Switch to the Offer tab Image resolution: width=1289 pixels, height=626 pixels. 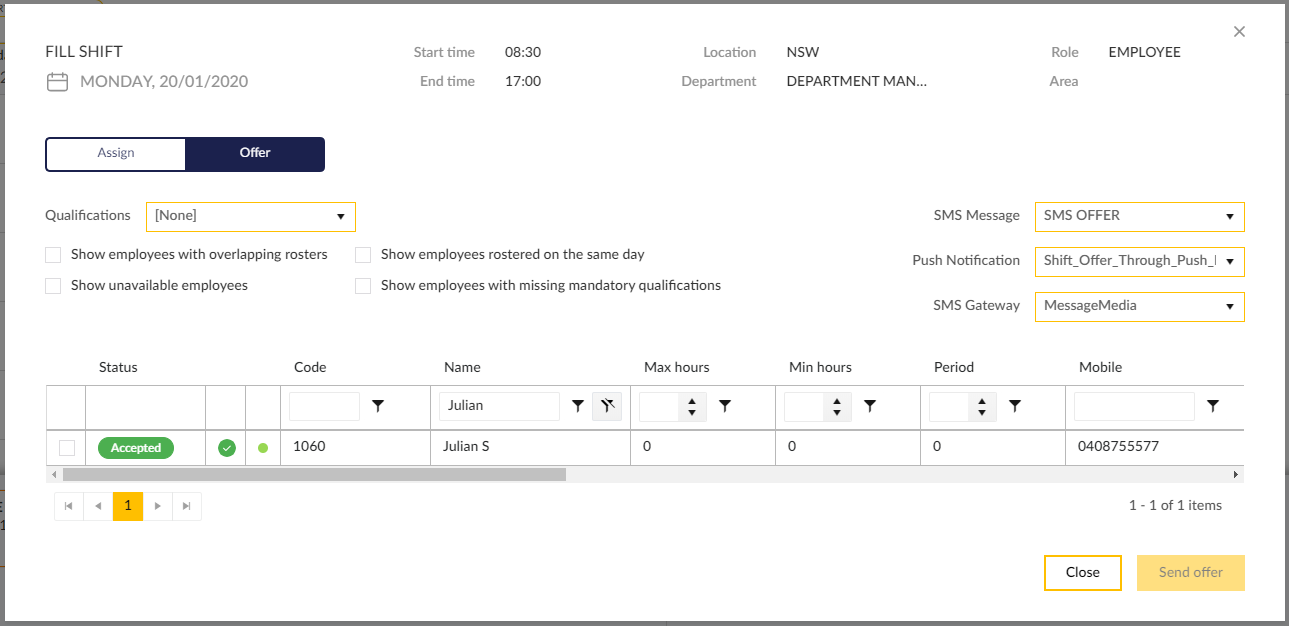point(255,154)
